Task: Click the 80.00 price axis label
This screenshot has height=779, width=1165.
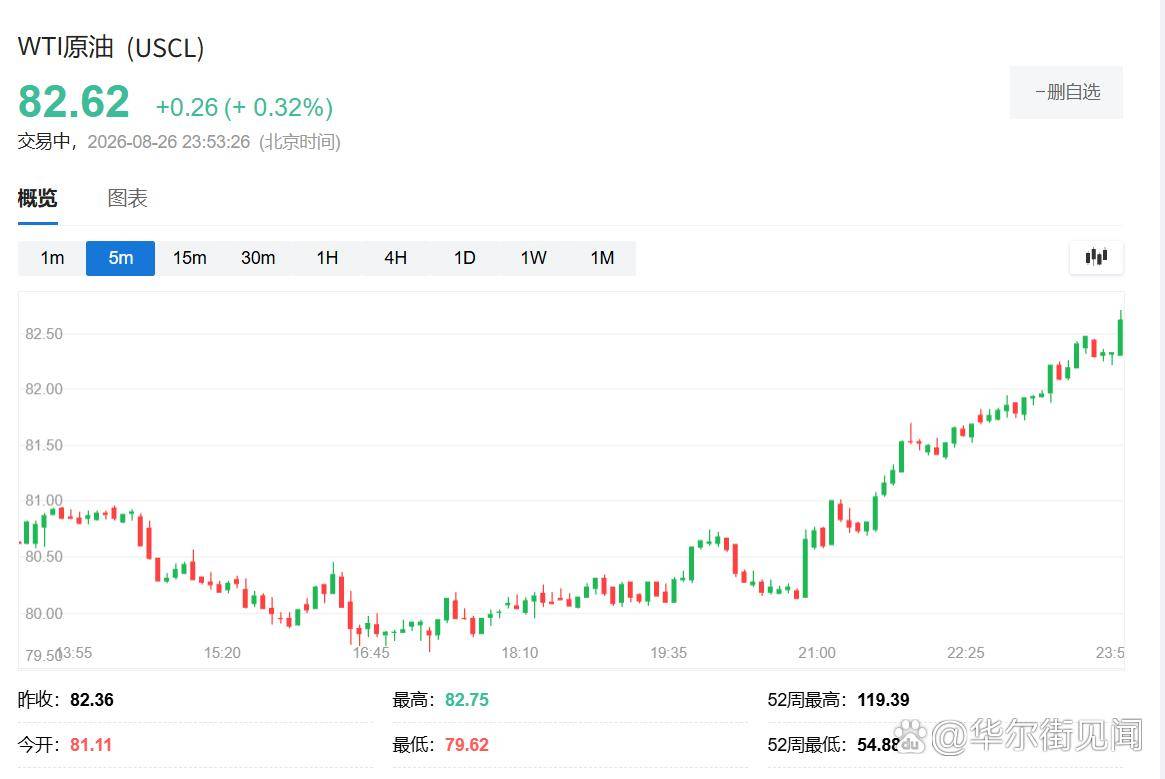Action: tap(44, 613)
